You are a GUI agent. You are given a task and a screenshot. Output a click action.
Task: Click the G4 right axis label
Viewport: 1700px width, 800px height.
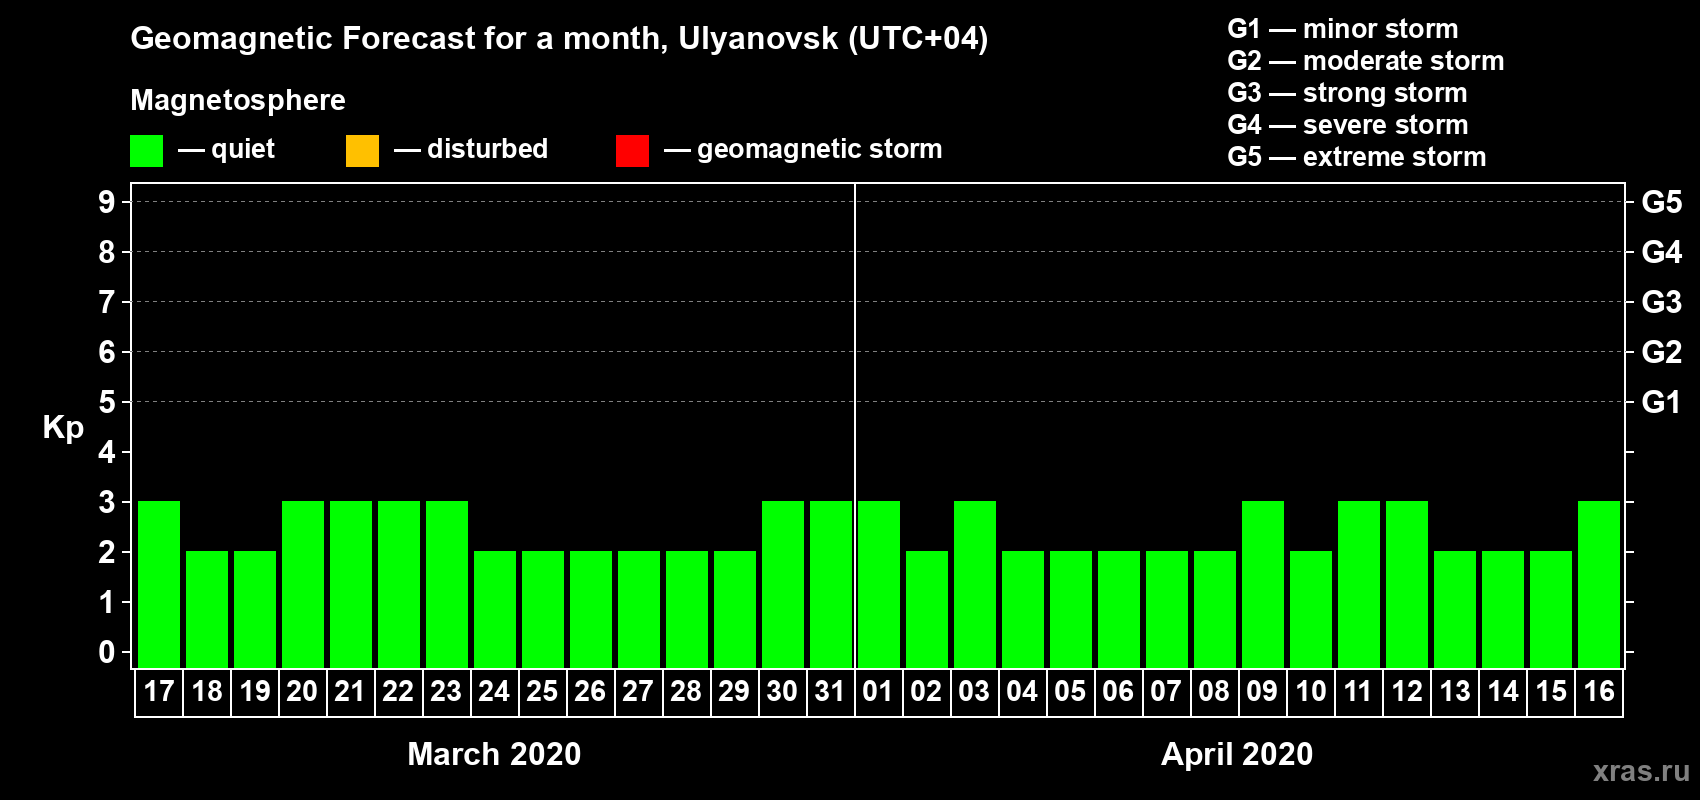[x=1662, y=252]
